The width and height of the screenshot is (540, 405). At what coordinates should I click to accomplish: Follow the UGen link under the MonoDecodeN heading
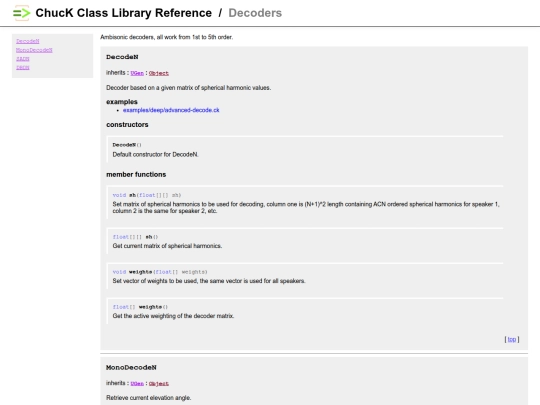pos(137,384)
